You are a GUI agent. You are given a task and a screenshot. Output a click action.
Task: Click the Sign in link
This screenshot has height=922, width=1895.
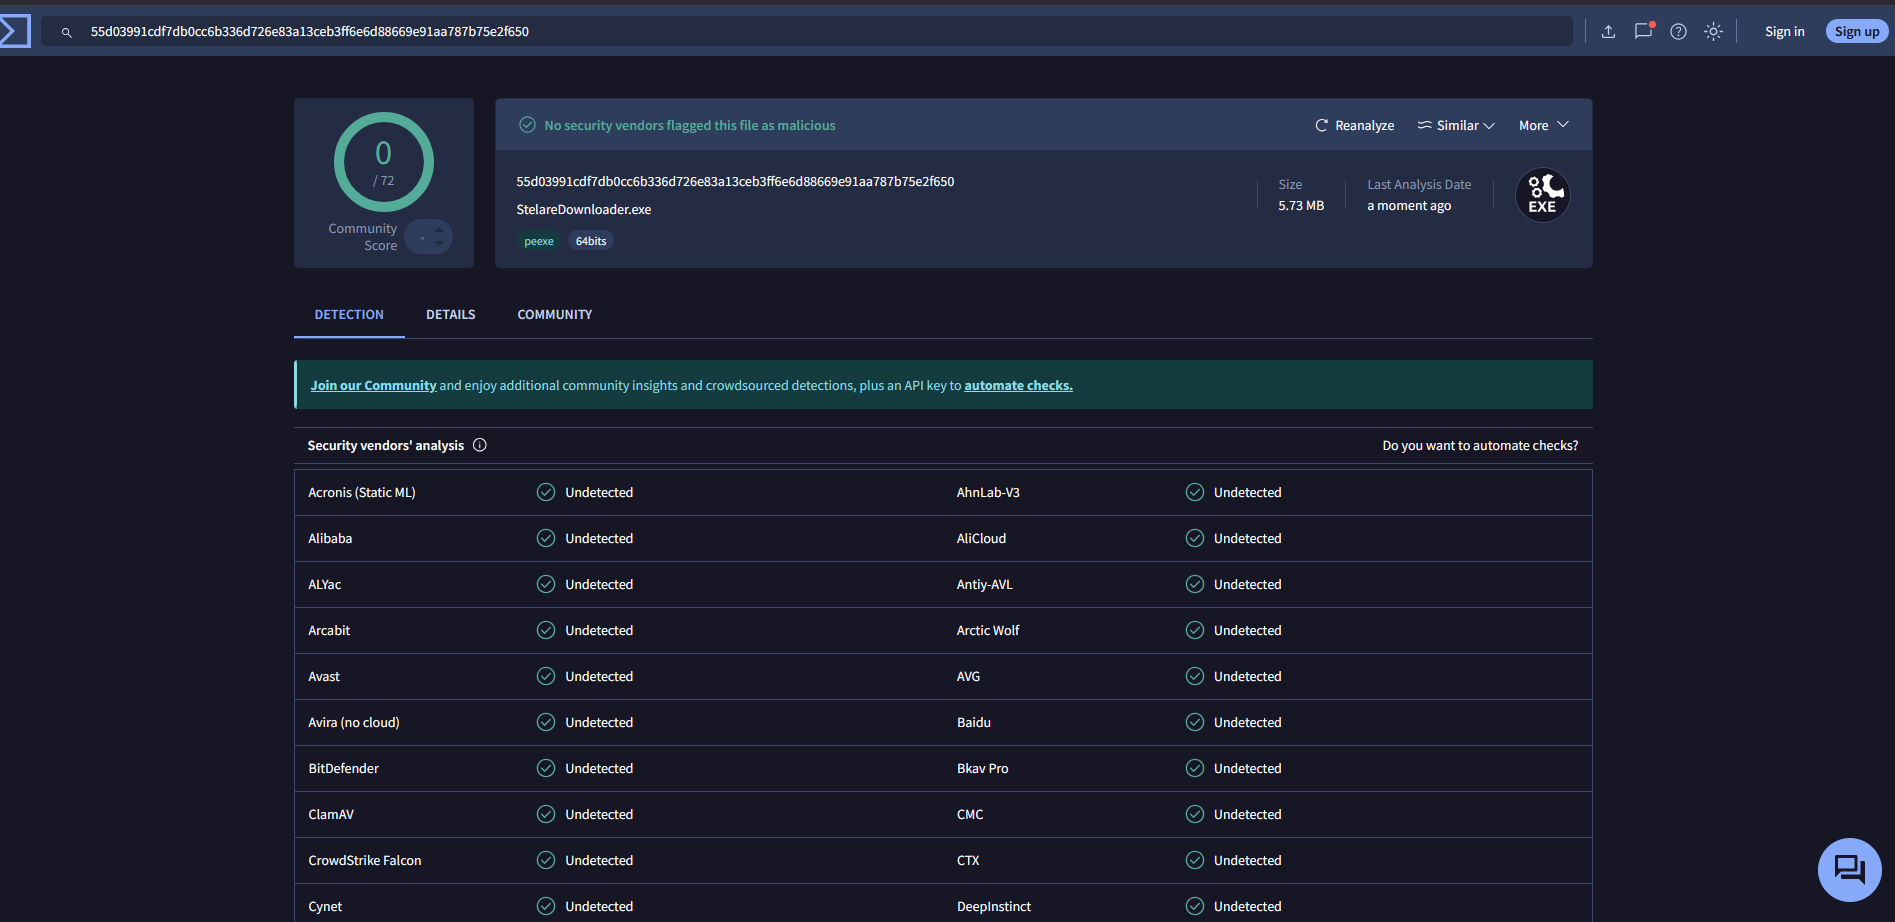click(1785, 32)
